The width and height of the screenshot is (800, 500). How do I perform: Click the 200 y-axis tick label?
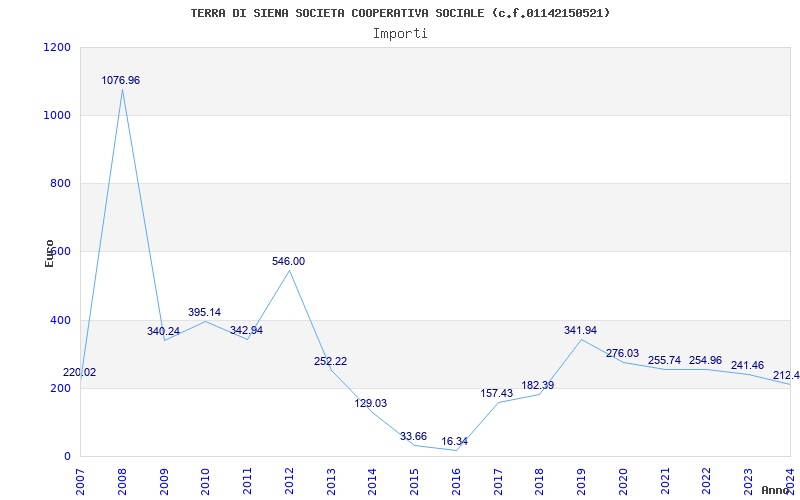60,388
